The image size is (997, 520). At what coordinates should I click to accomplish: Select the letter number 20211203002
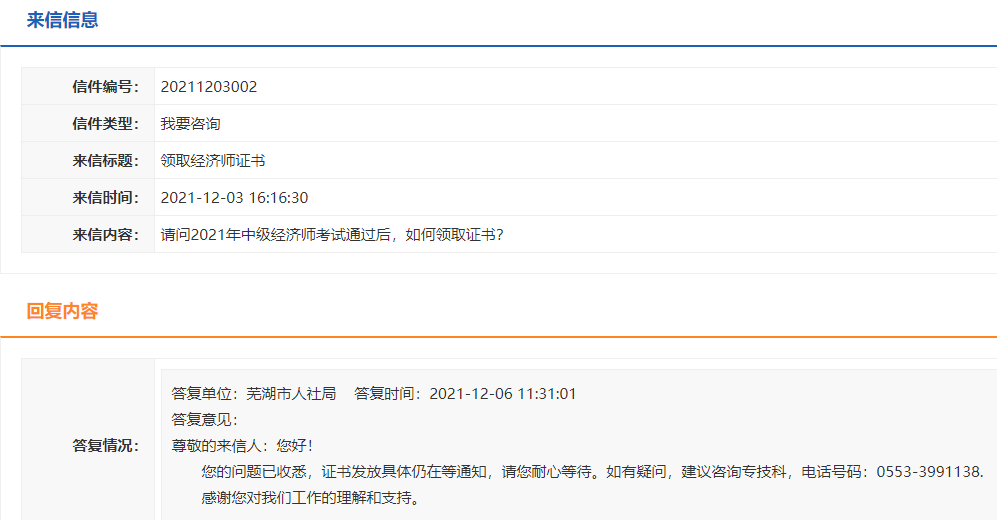click(209, 87)
